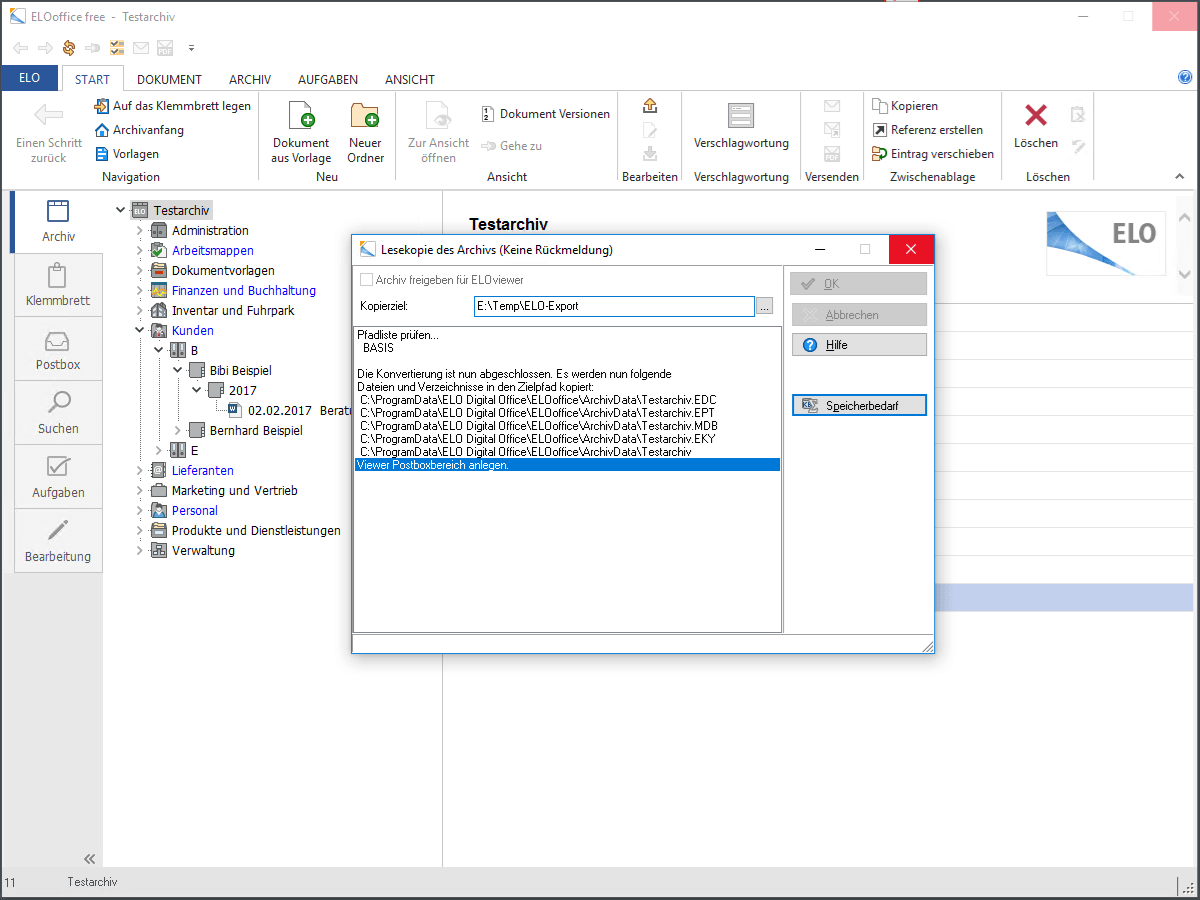1200x900 pixels.
Task: Open the Verschlagwortung tool
Action: pos(741,117)
